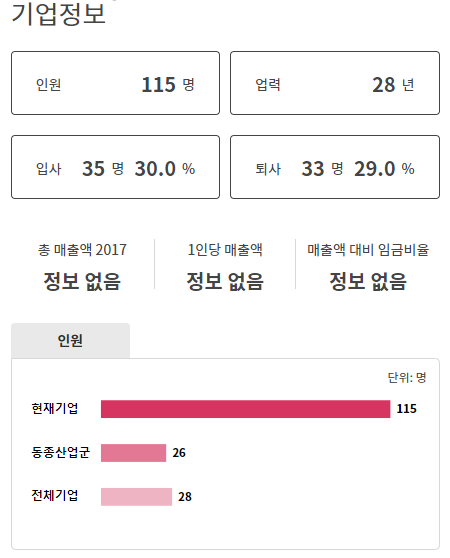Click the 전체기업 light pink bar
The width and height of the screenshot is (450, 558).
[x=136, y=497]
